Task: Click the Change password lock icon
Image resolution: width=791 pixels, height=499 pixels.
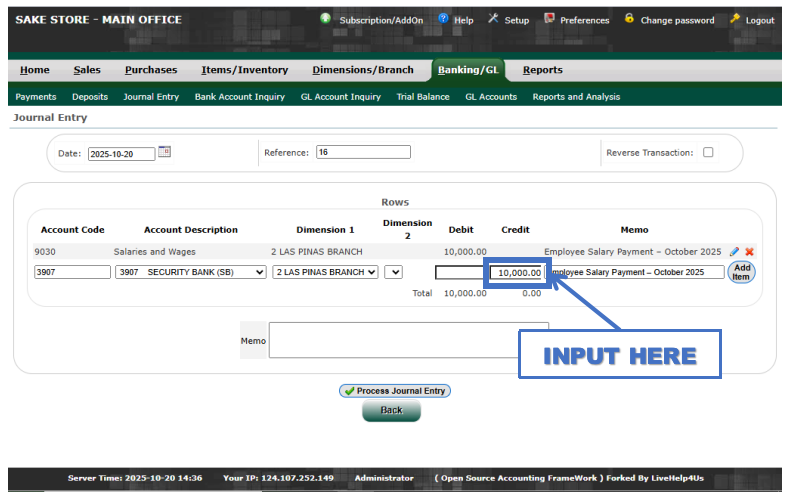Action: [x=629, y=19]
